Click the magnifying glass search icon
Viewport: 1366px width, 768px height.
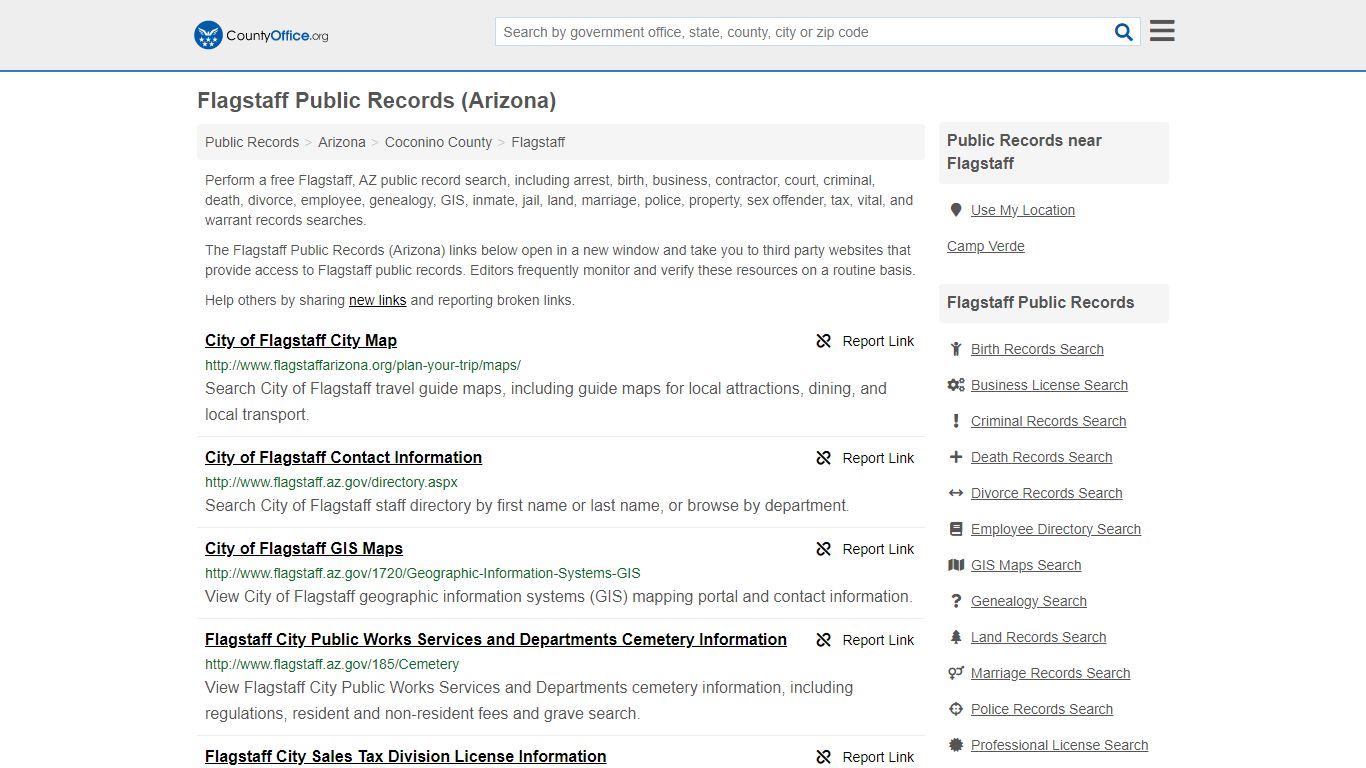[x=1124, y=32]
